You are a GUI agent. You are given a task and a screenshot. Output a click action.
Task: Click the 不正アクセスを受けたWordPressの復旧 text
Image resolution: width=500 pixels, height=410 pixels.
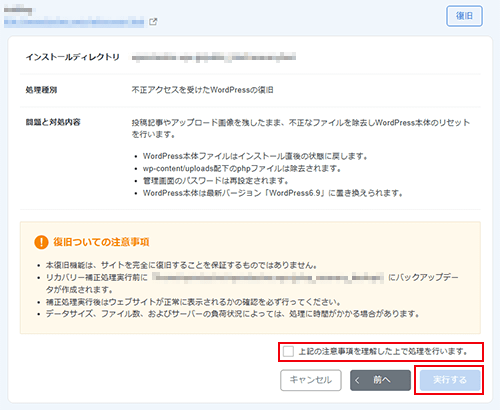pos(202,90)
